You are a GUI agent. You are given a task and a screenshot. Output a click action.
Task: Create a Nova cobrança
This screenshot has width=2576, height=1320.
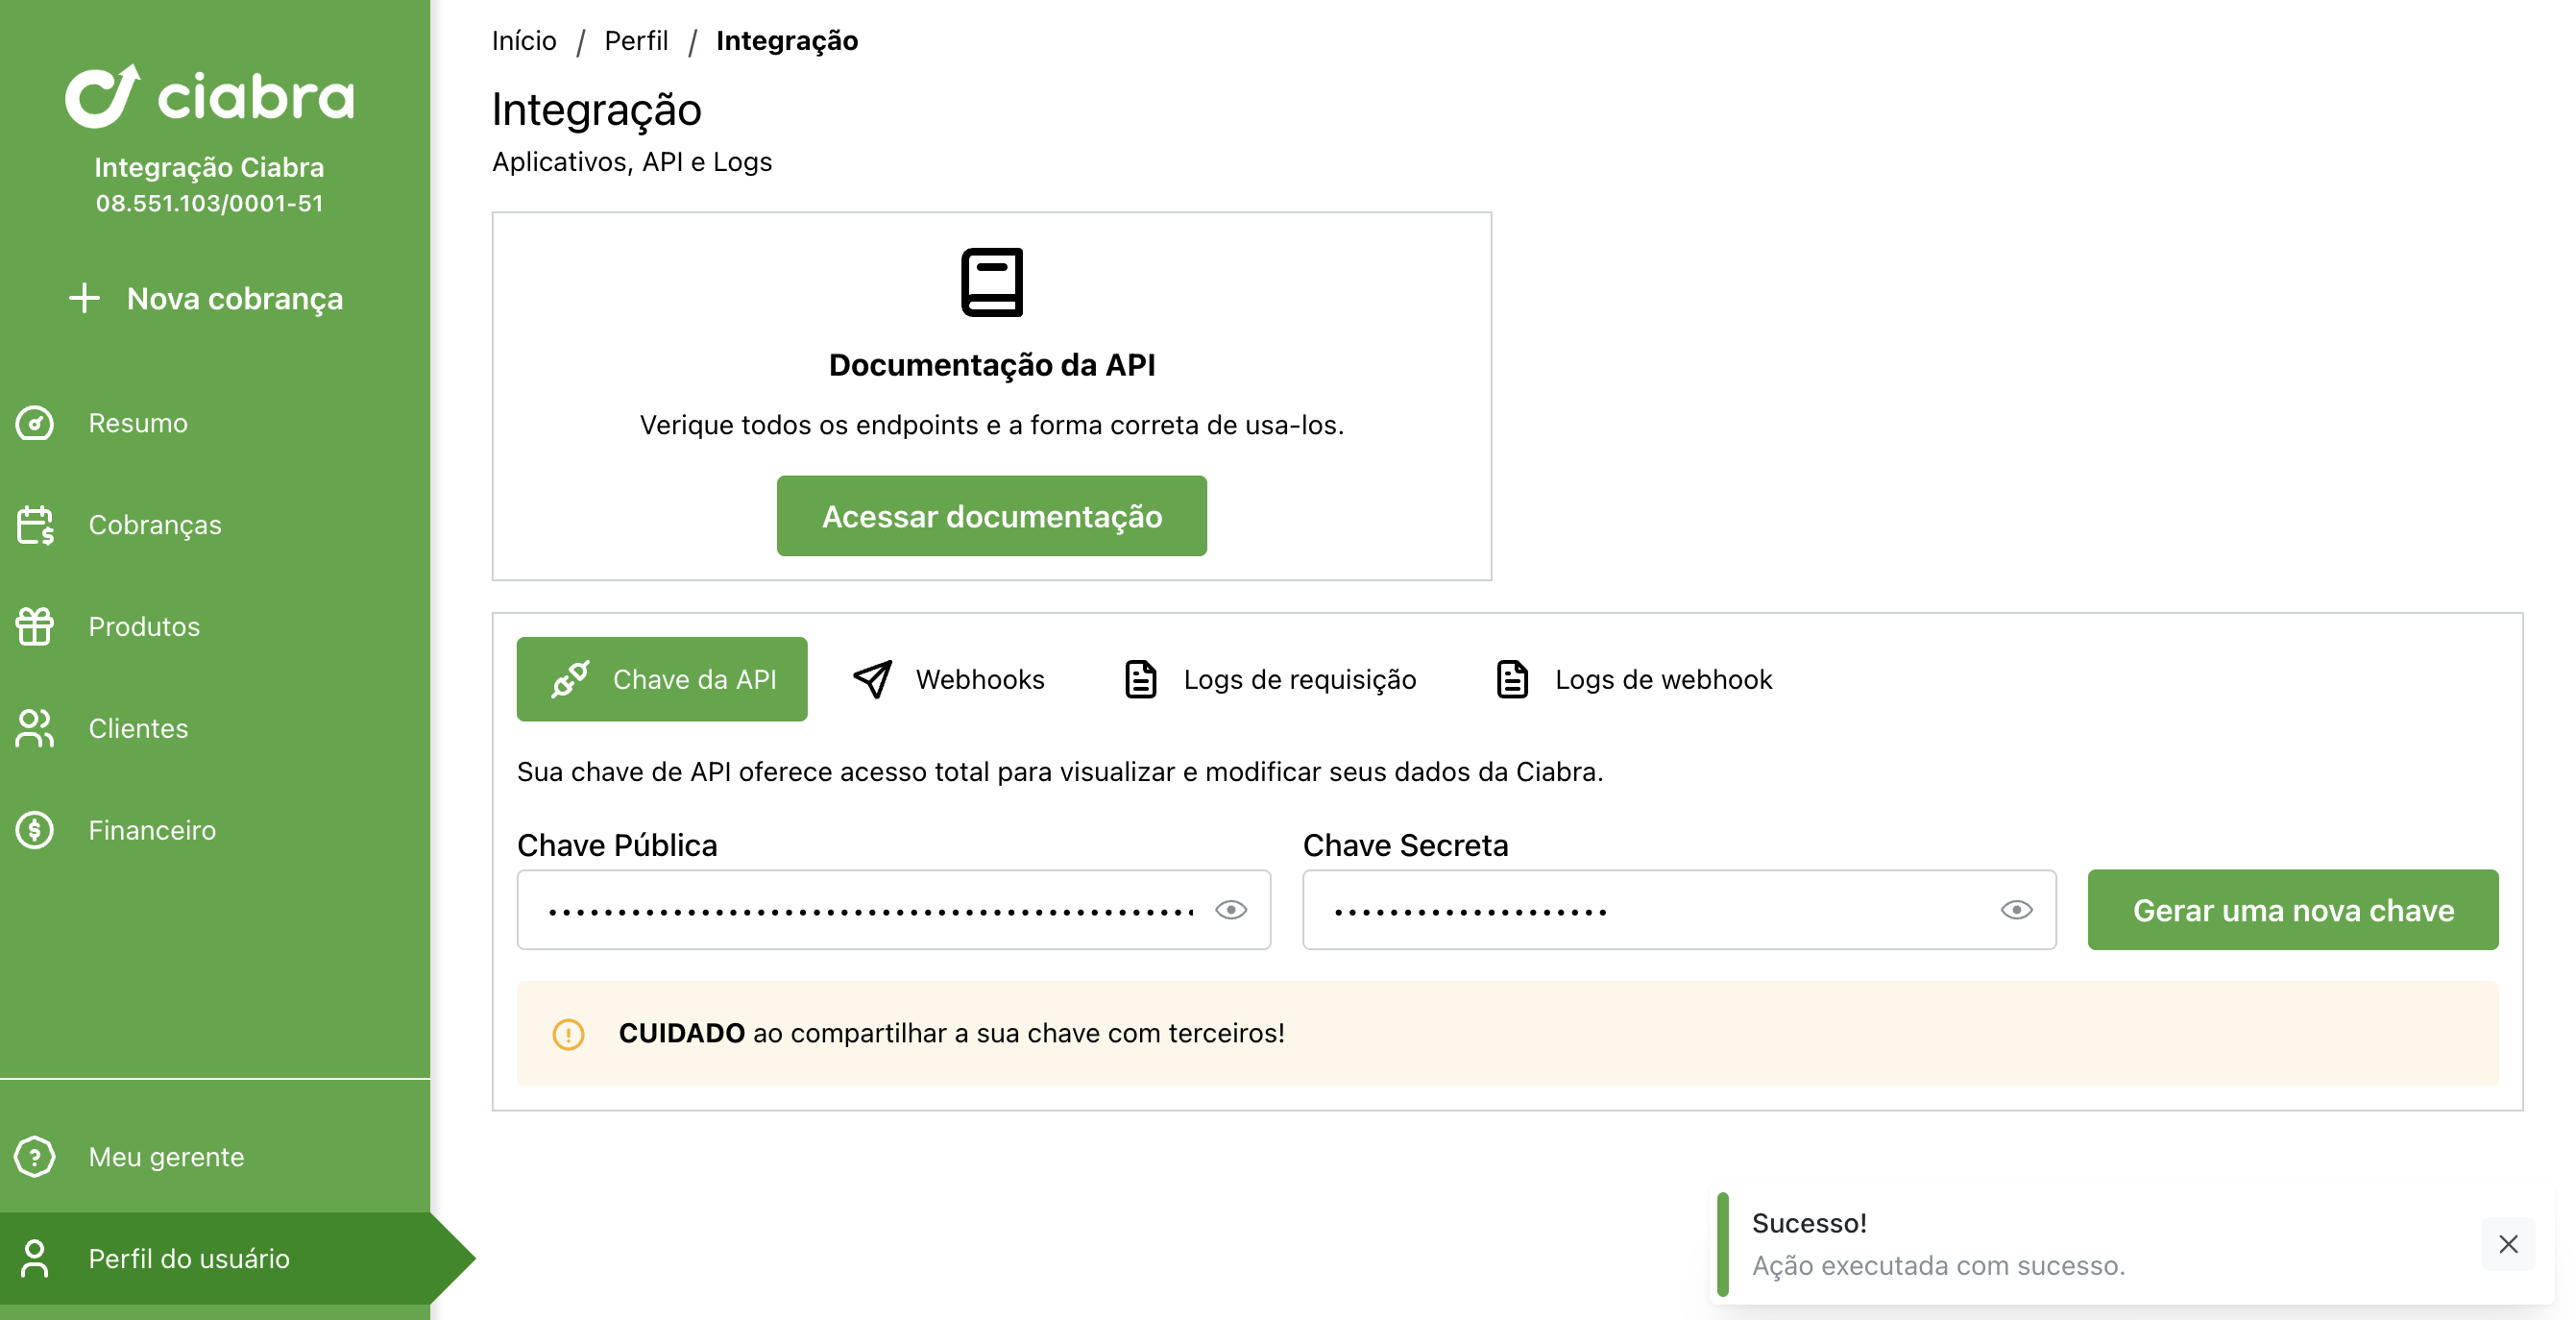[x=206, y=298]
